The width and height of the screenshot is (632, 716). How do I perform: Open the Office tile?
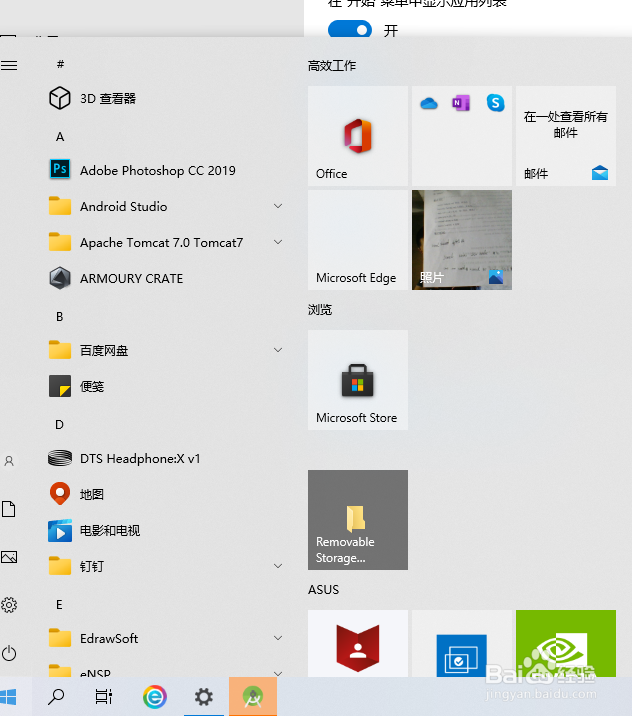click(x=358, y=136)
